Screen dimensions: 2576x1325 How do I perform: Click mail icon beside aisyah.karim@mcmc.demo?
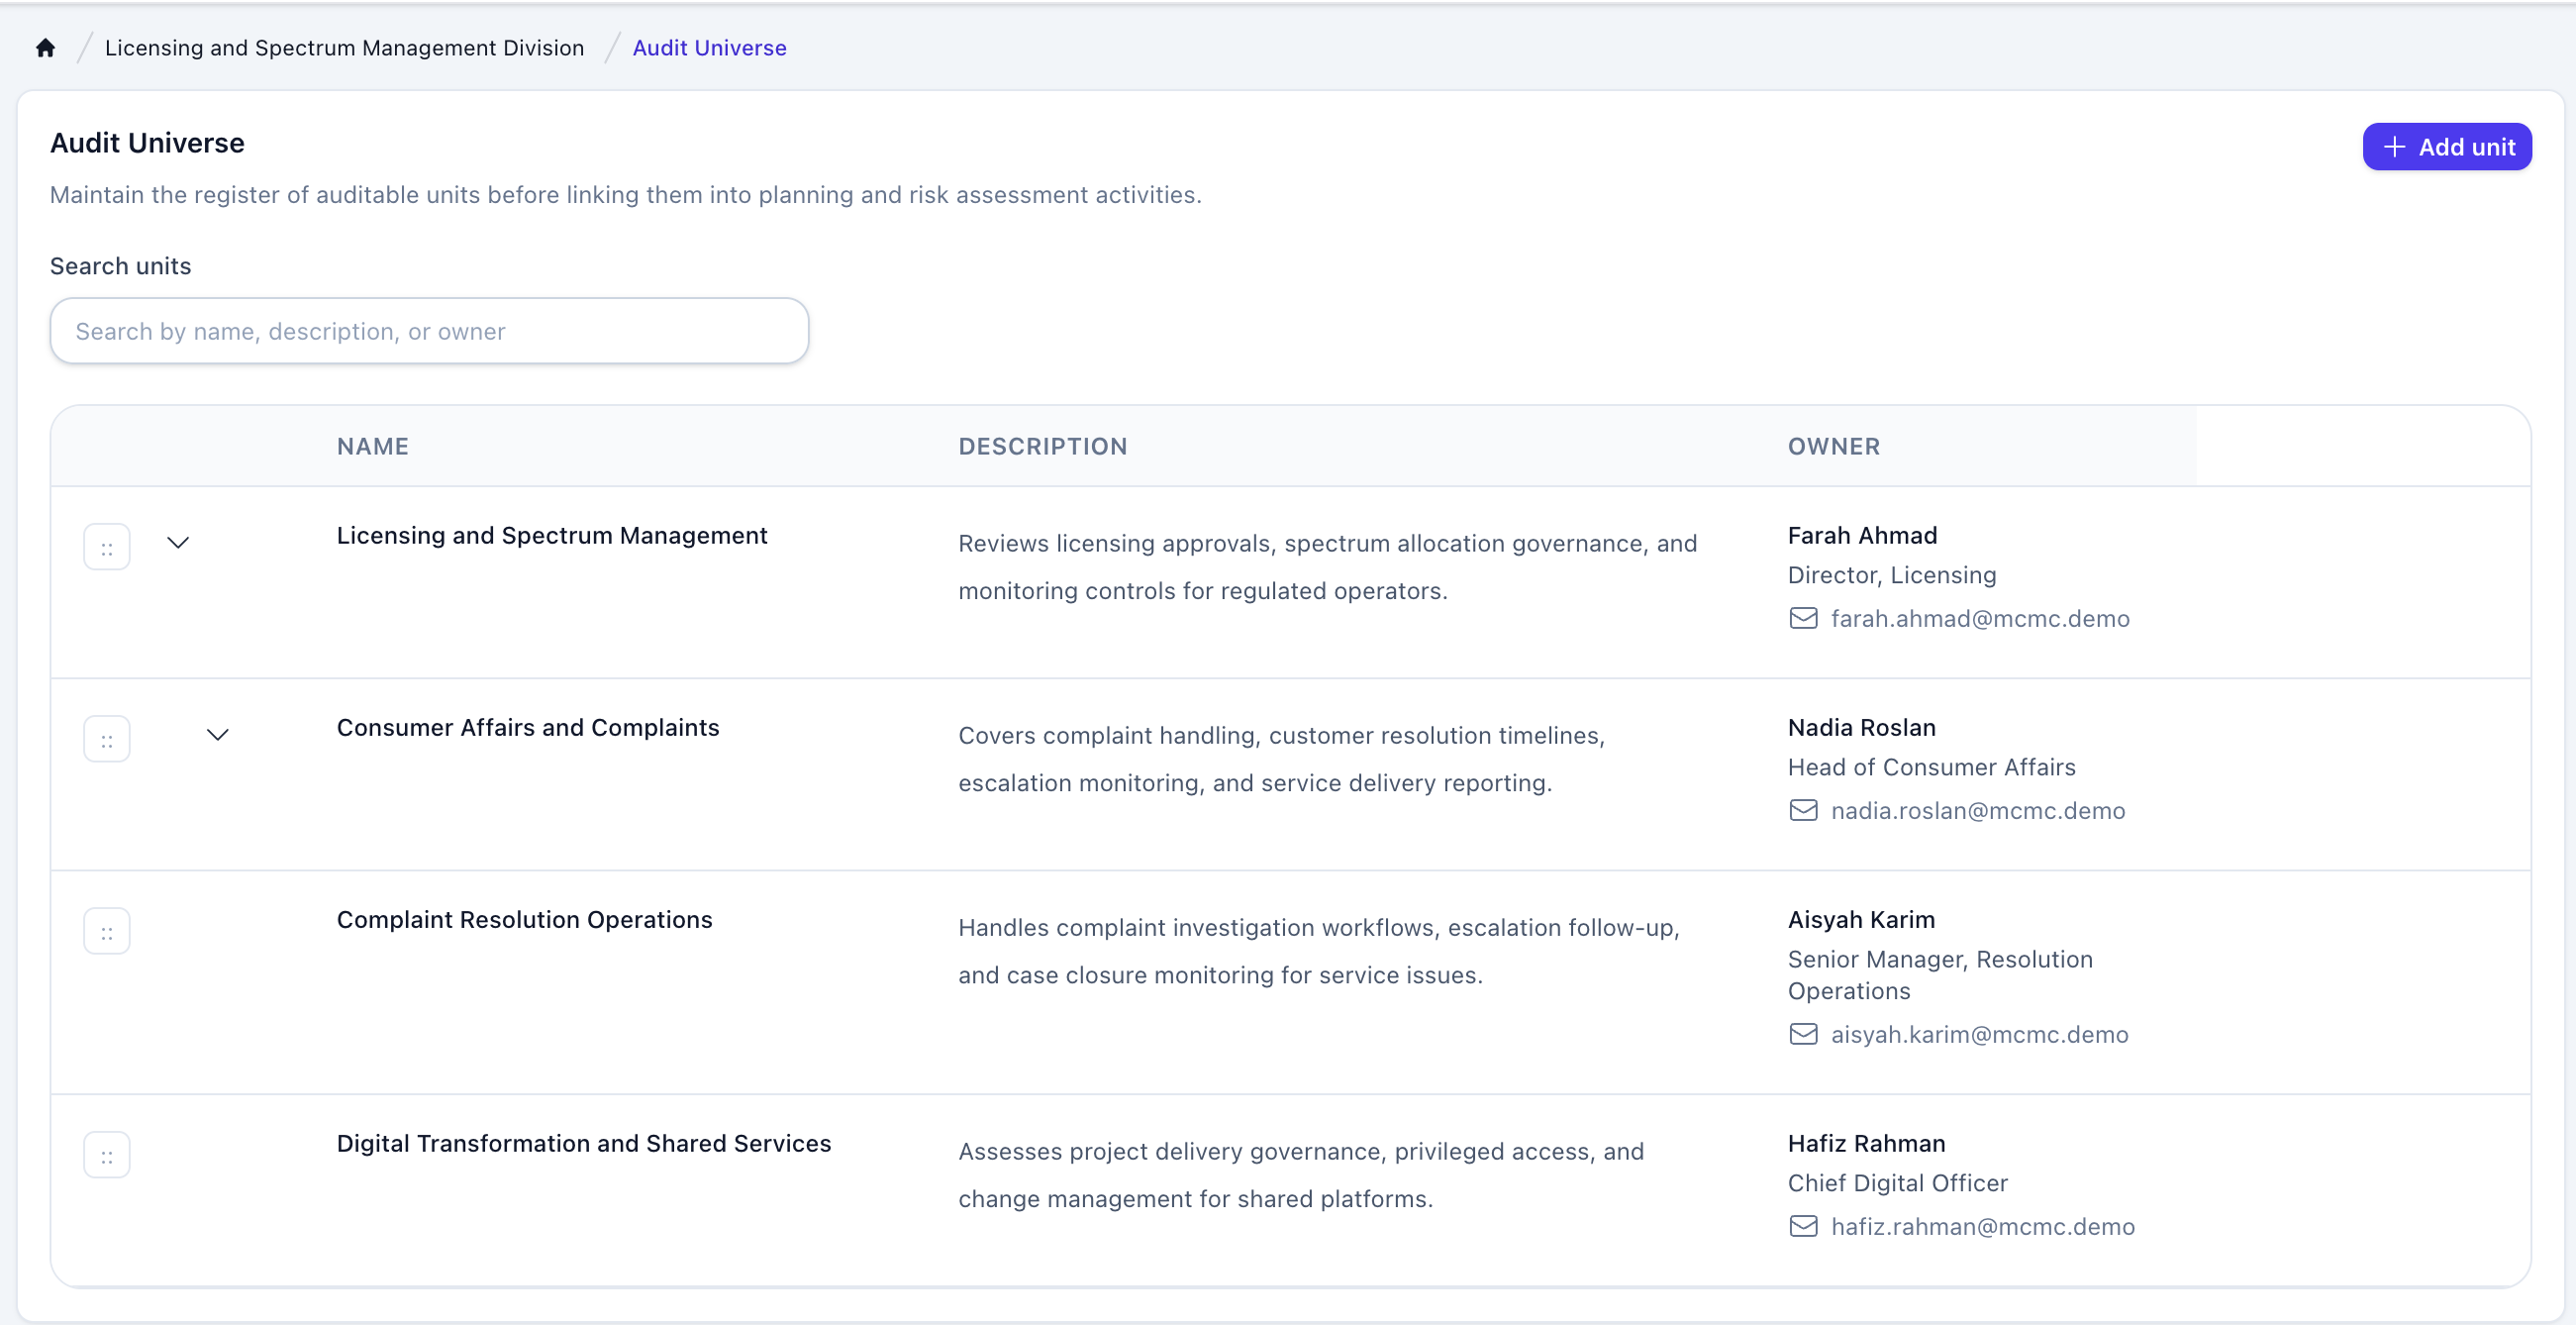[x=1803, y=1034]
